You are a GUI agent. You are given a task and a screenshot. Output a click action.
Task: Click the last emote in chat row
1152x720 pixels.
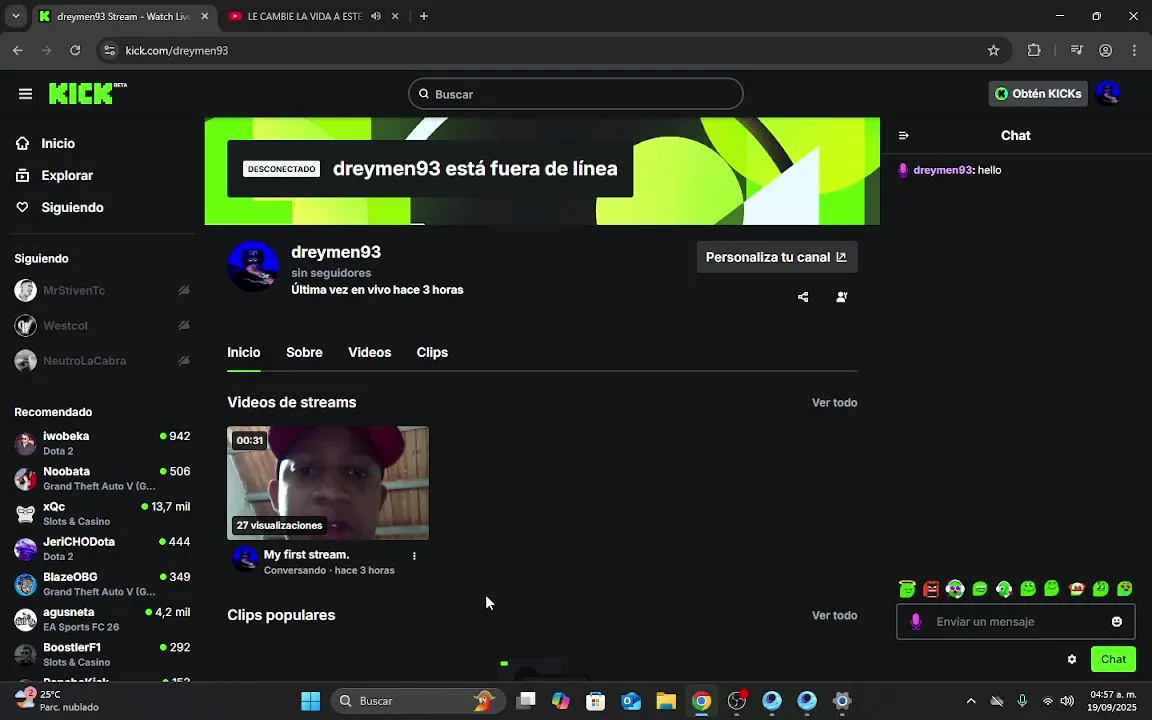tap(1124, 588)
